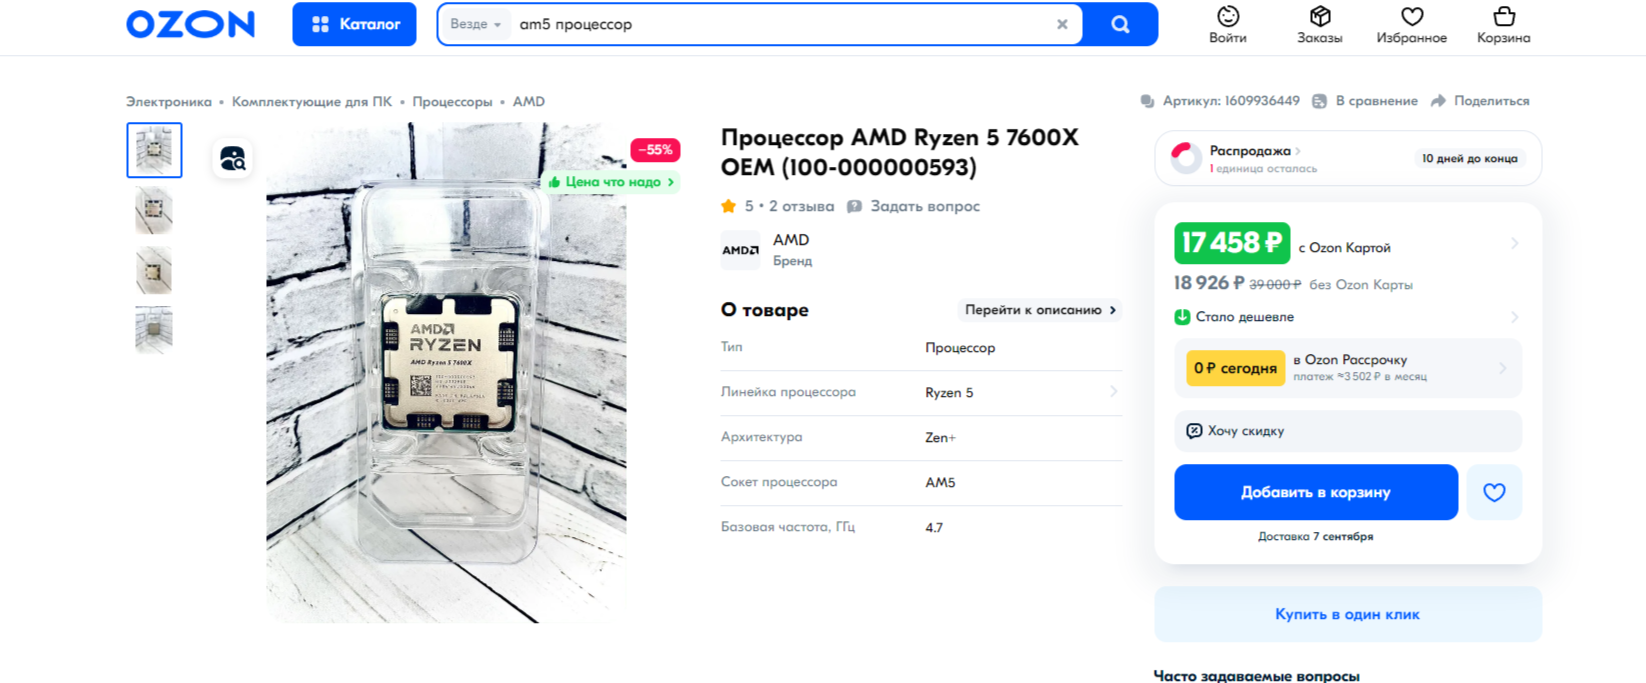The height and width of the screenshot is (683, 1646).
Task: Click green down-arrow Стало дешевле icon
Action: pos(1182,317)
